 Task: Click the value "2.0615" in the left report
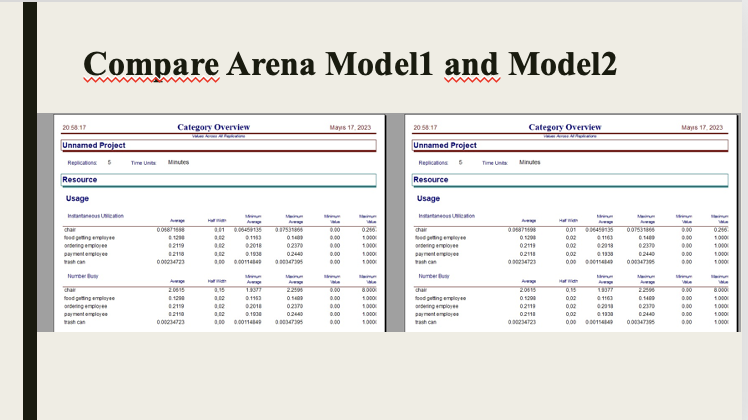click(x=177, y=290)
